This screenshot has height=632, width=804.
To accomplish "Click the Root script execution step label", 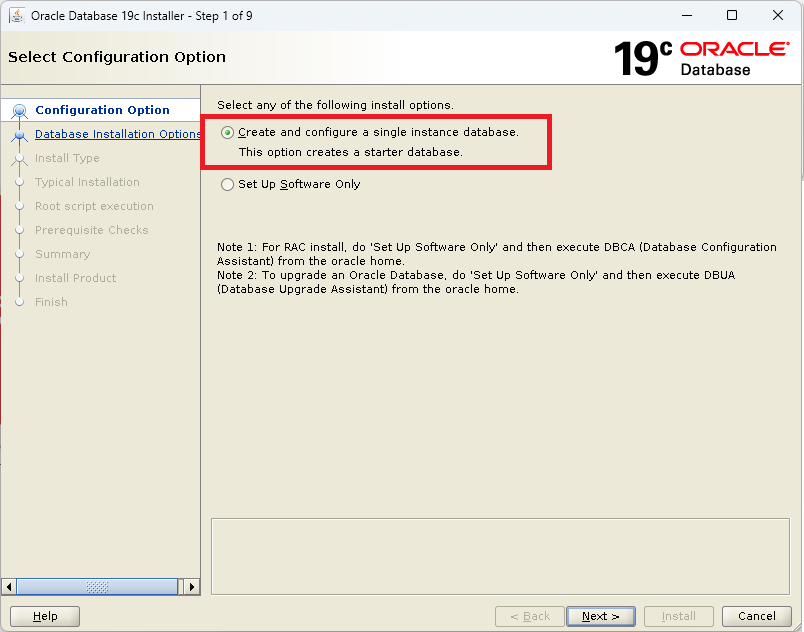I will click(94, 206).
